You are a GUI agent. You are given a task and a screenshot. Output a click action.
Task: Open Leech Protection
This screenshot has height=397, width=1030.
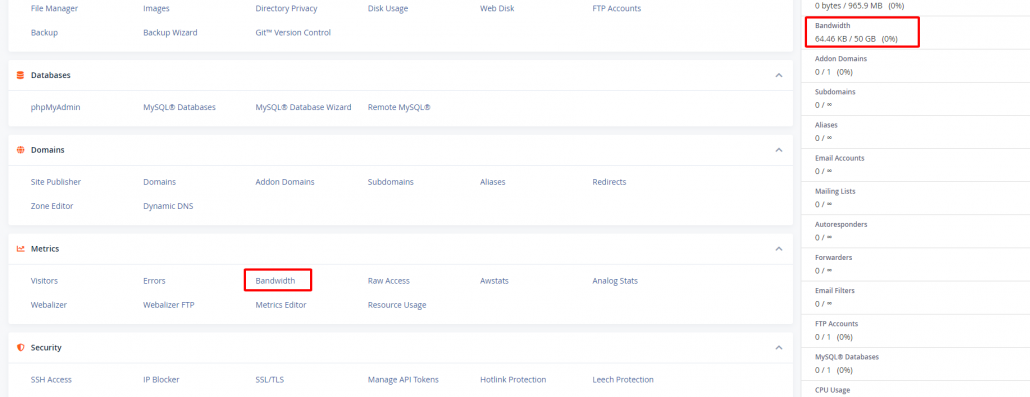point(623,379)
